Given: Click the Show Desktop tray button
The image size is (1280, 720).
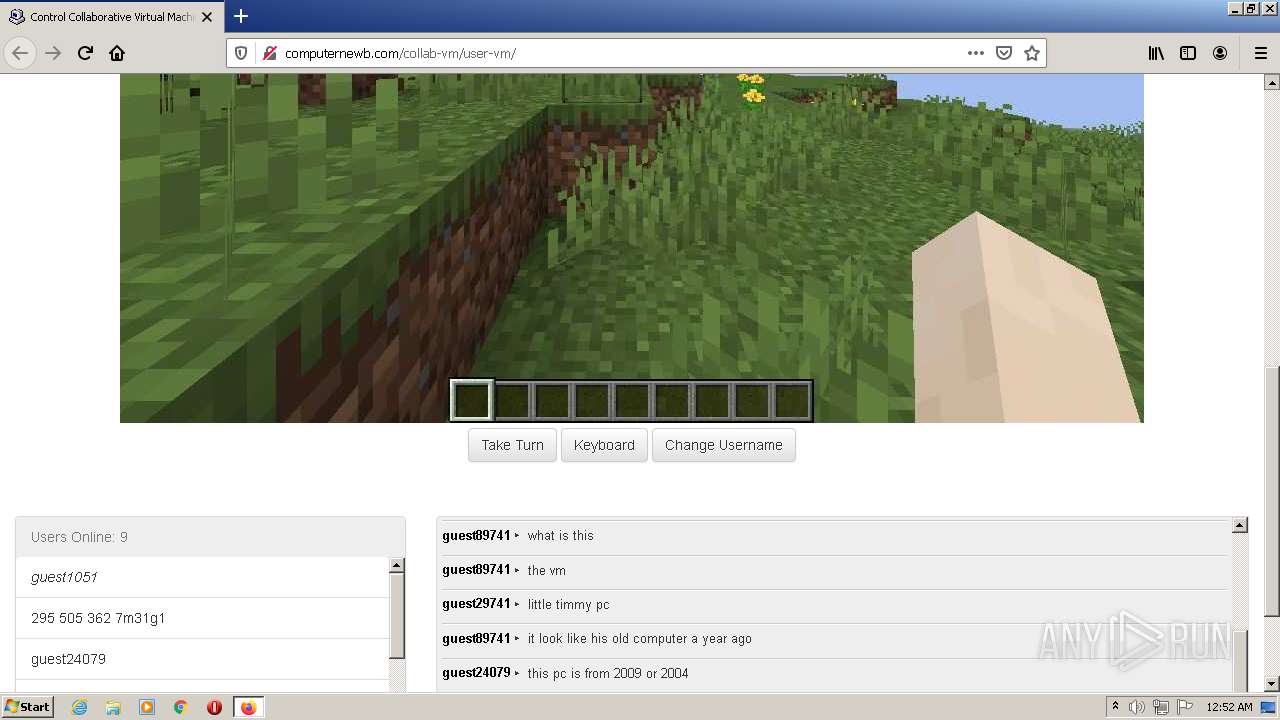Looking at the screenshot, I should point(1269,707).
